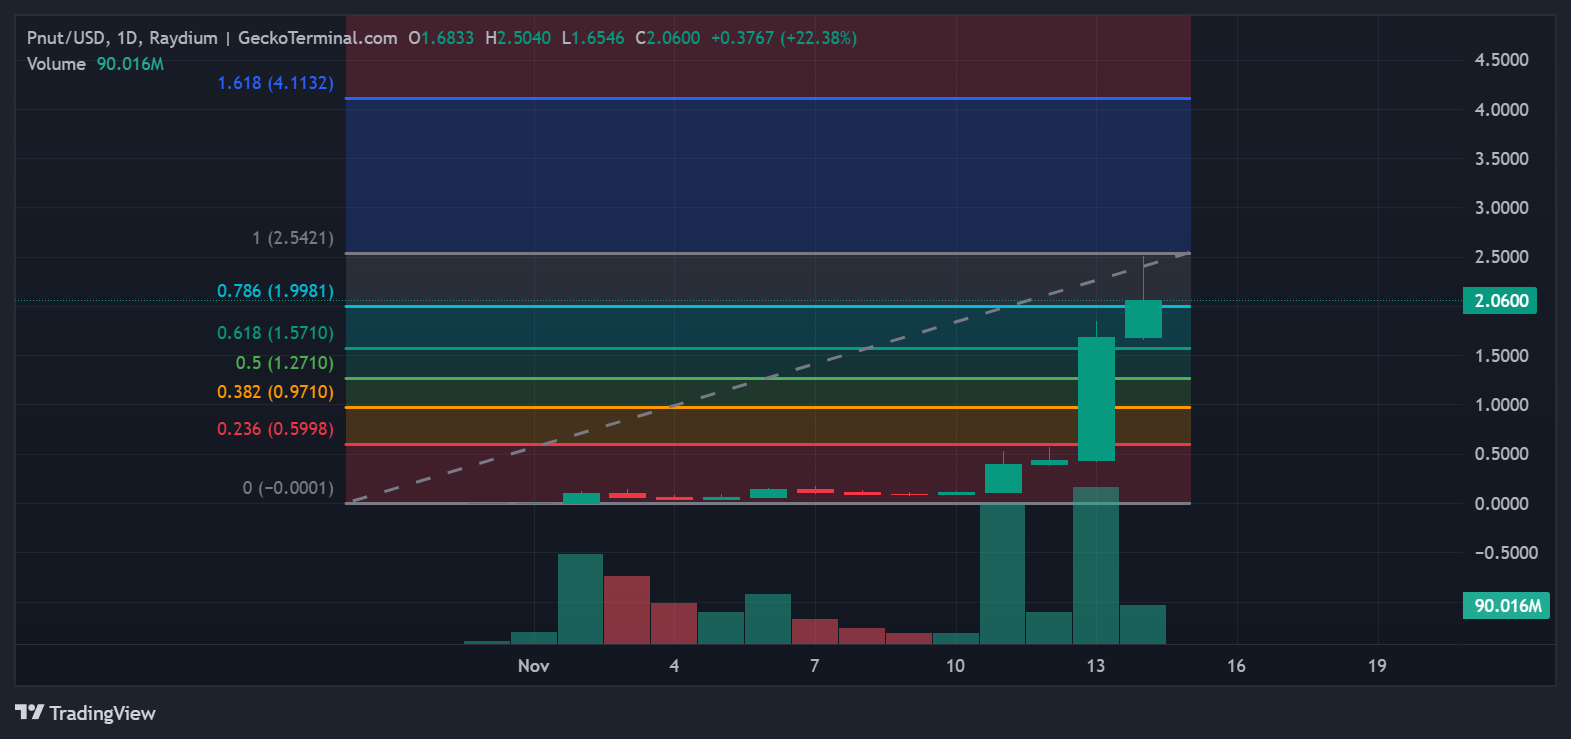This screenshot has height=739, width=1571.
Task: Click the 1.5000 price axis label
Action: [1502, 356]
